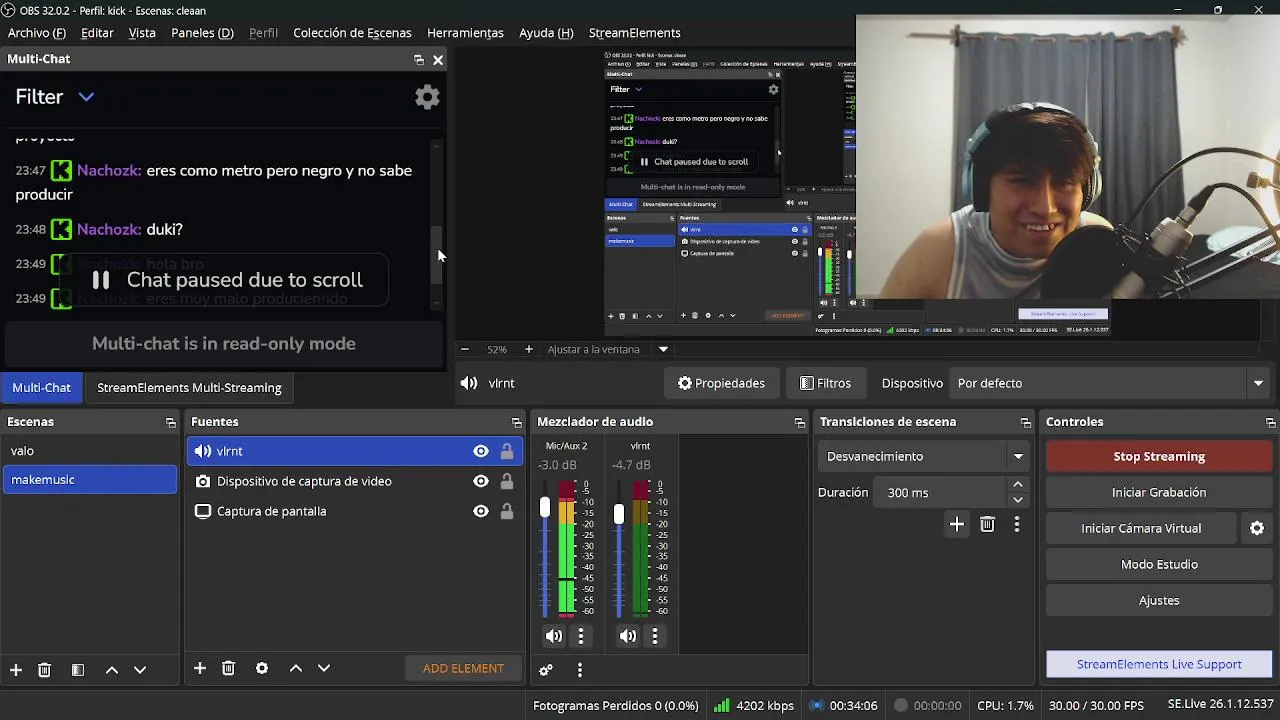Click vlrnt volume slider handle
This screenshot has width=1280, height=720.
click(x=619, y=514)
